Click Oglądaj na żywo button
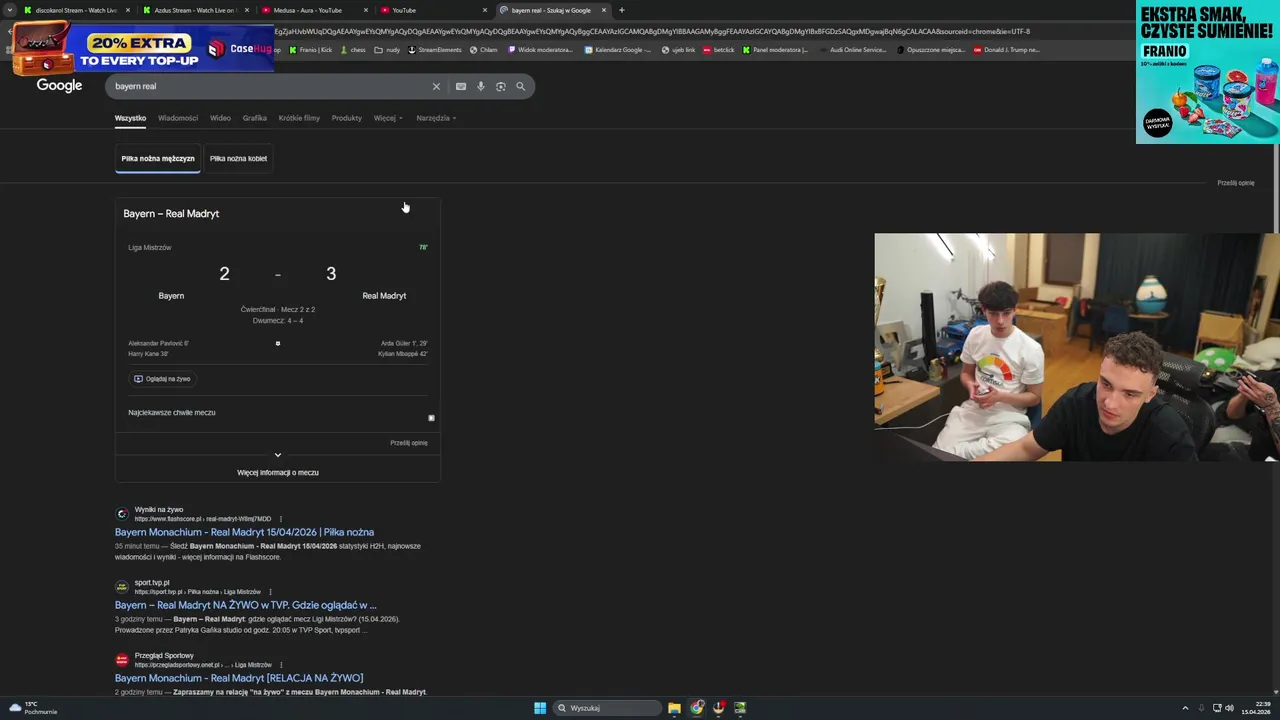 tap(162, 379)
